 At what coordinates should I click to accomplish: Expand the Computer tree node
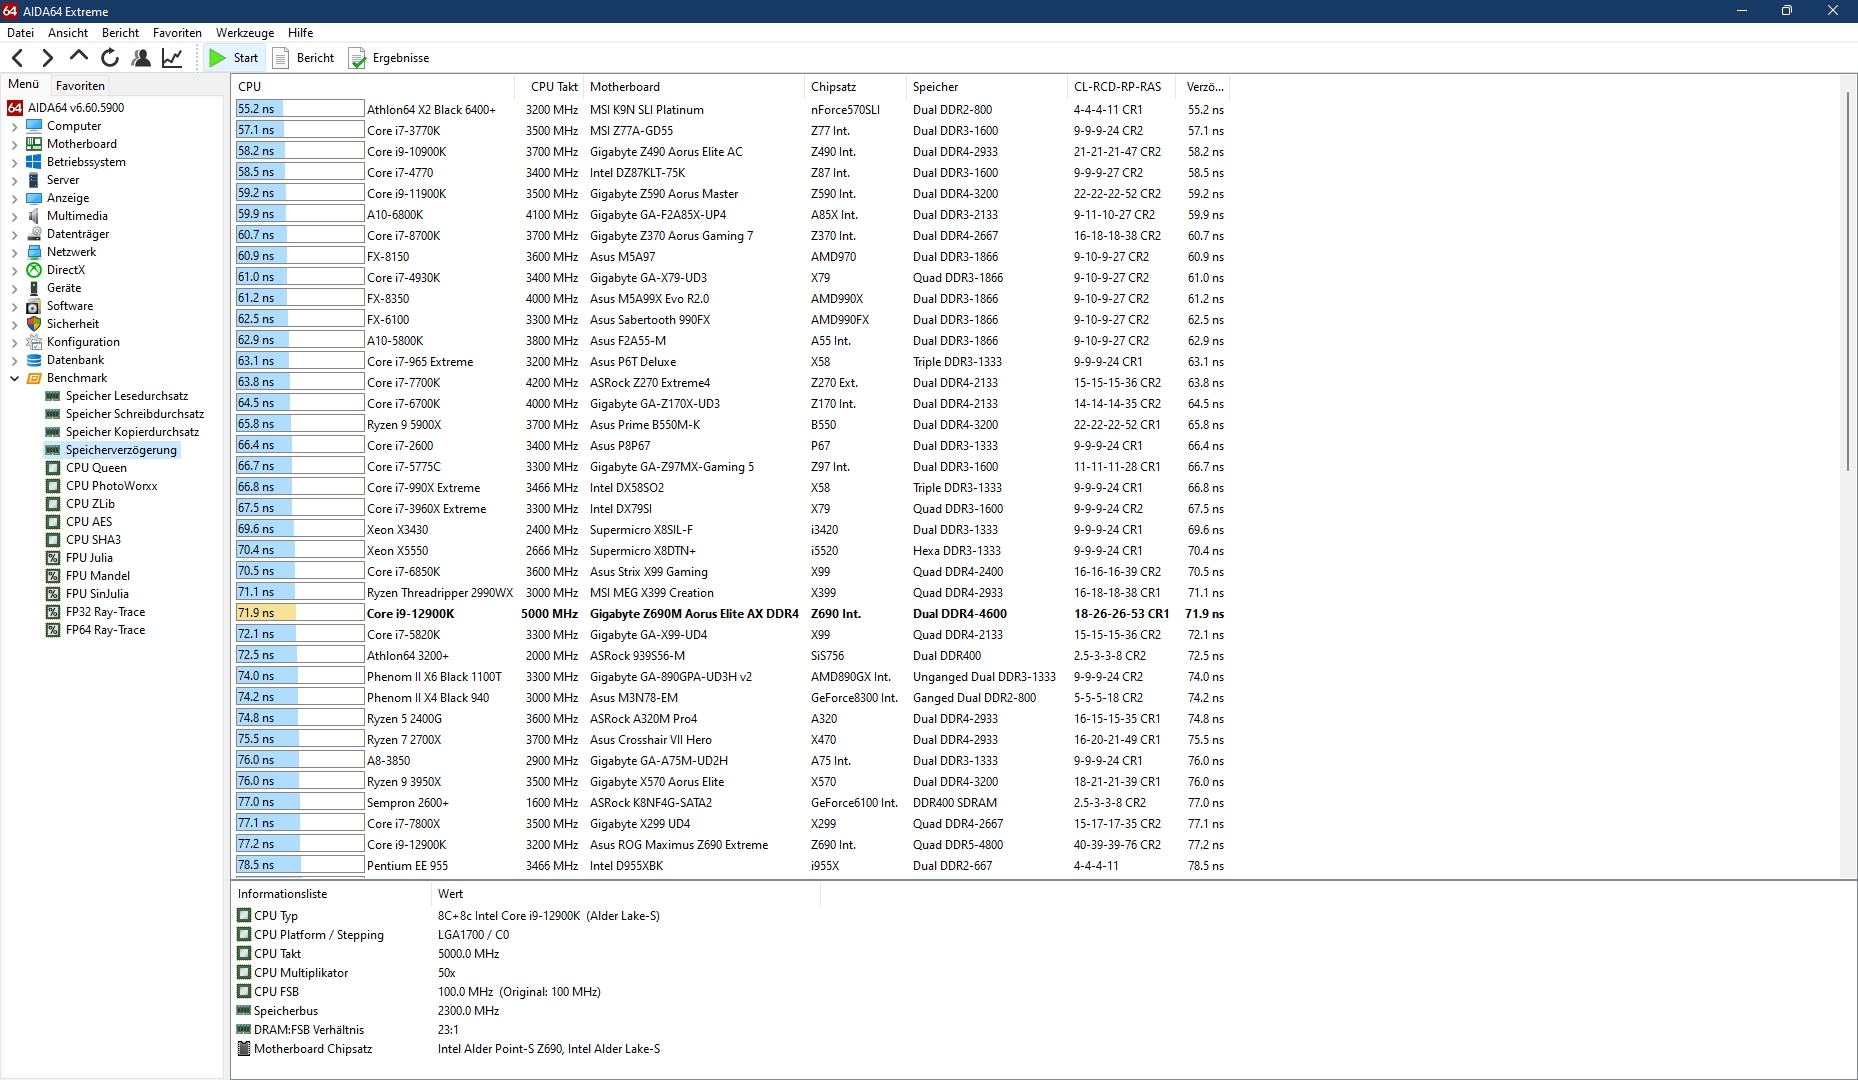coord(14,127)
